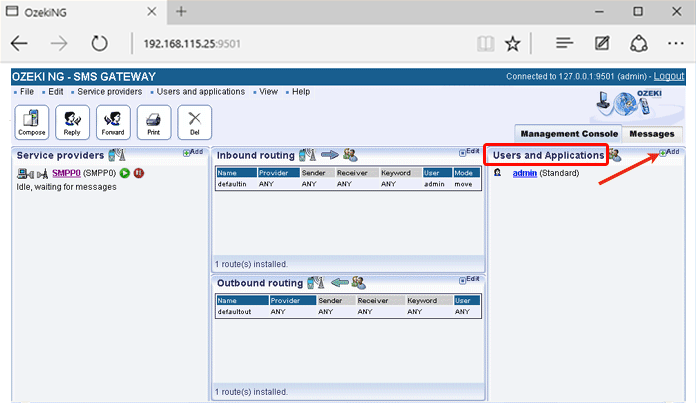Click the Print toolbar icon
Image resolution: width=696 pixels, height=403 pixels.
(x=154, y=122)
